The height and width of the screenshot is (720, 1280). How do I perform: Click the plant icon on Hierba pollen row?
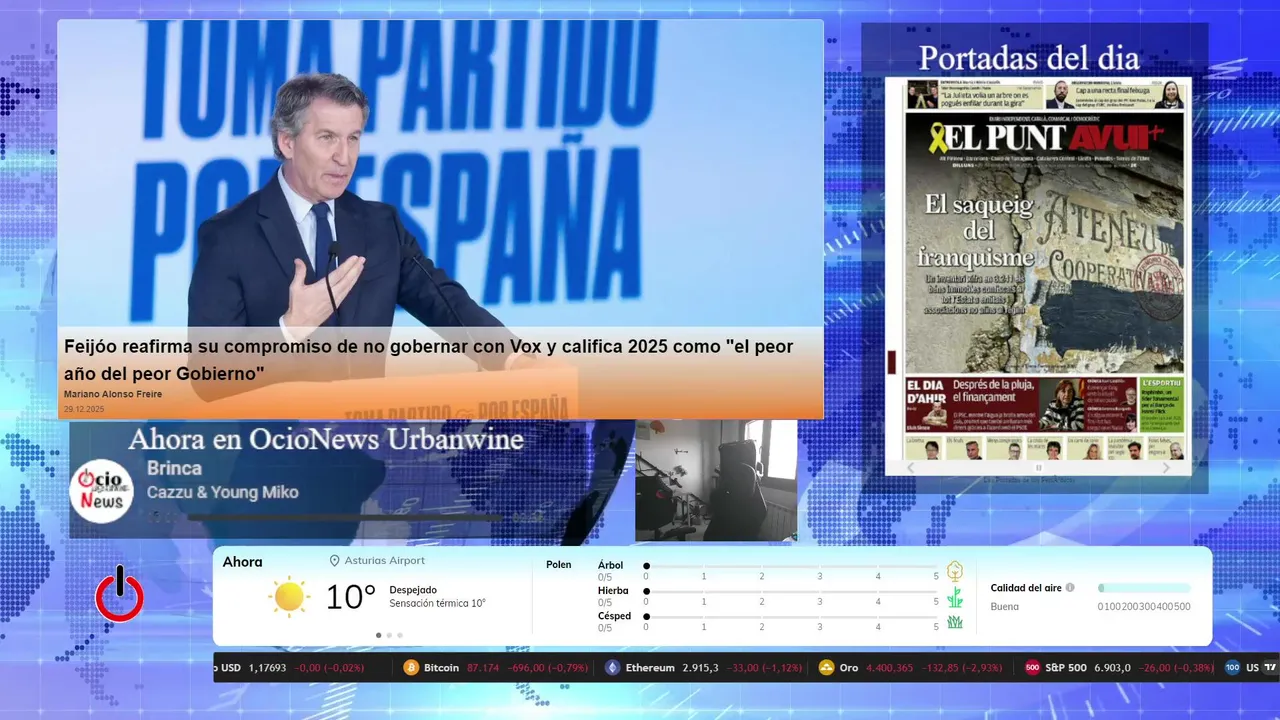pyautogui.click(x=955, y=597)
